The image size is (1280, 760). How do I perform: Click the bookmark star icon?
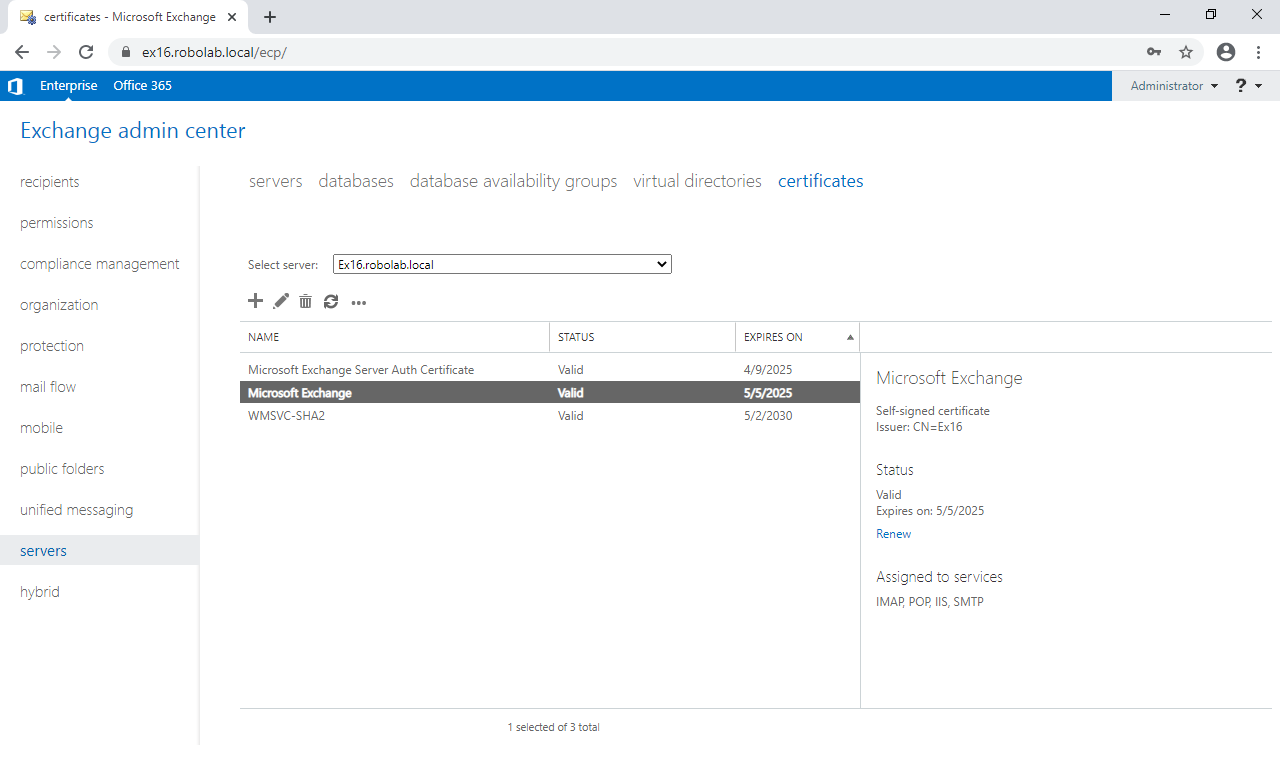coord(1186,51)
